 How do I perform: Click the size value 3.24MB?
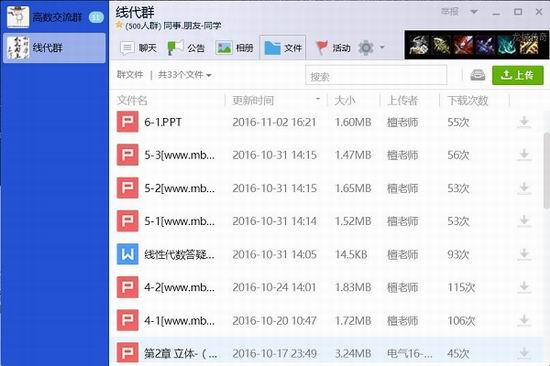tap(353, 353)
